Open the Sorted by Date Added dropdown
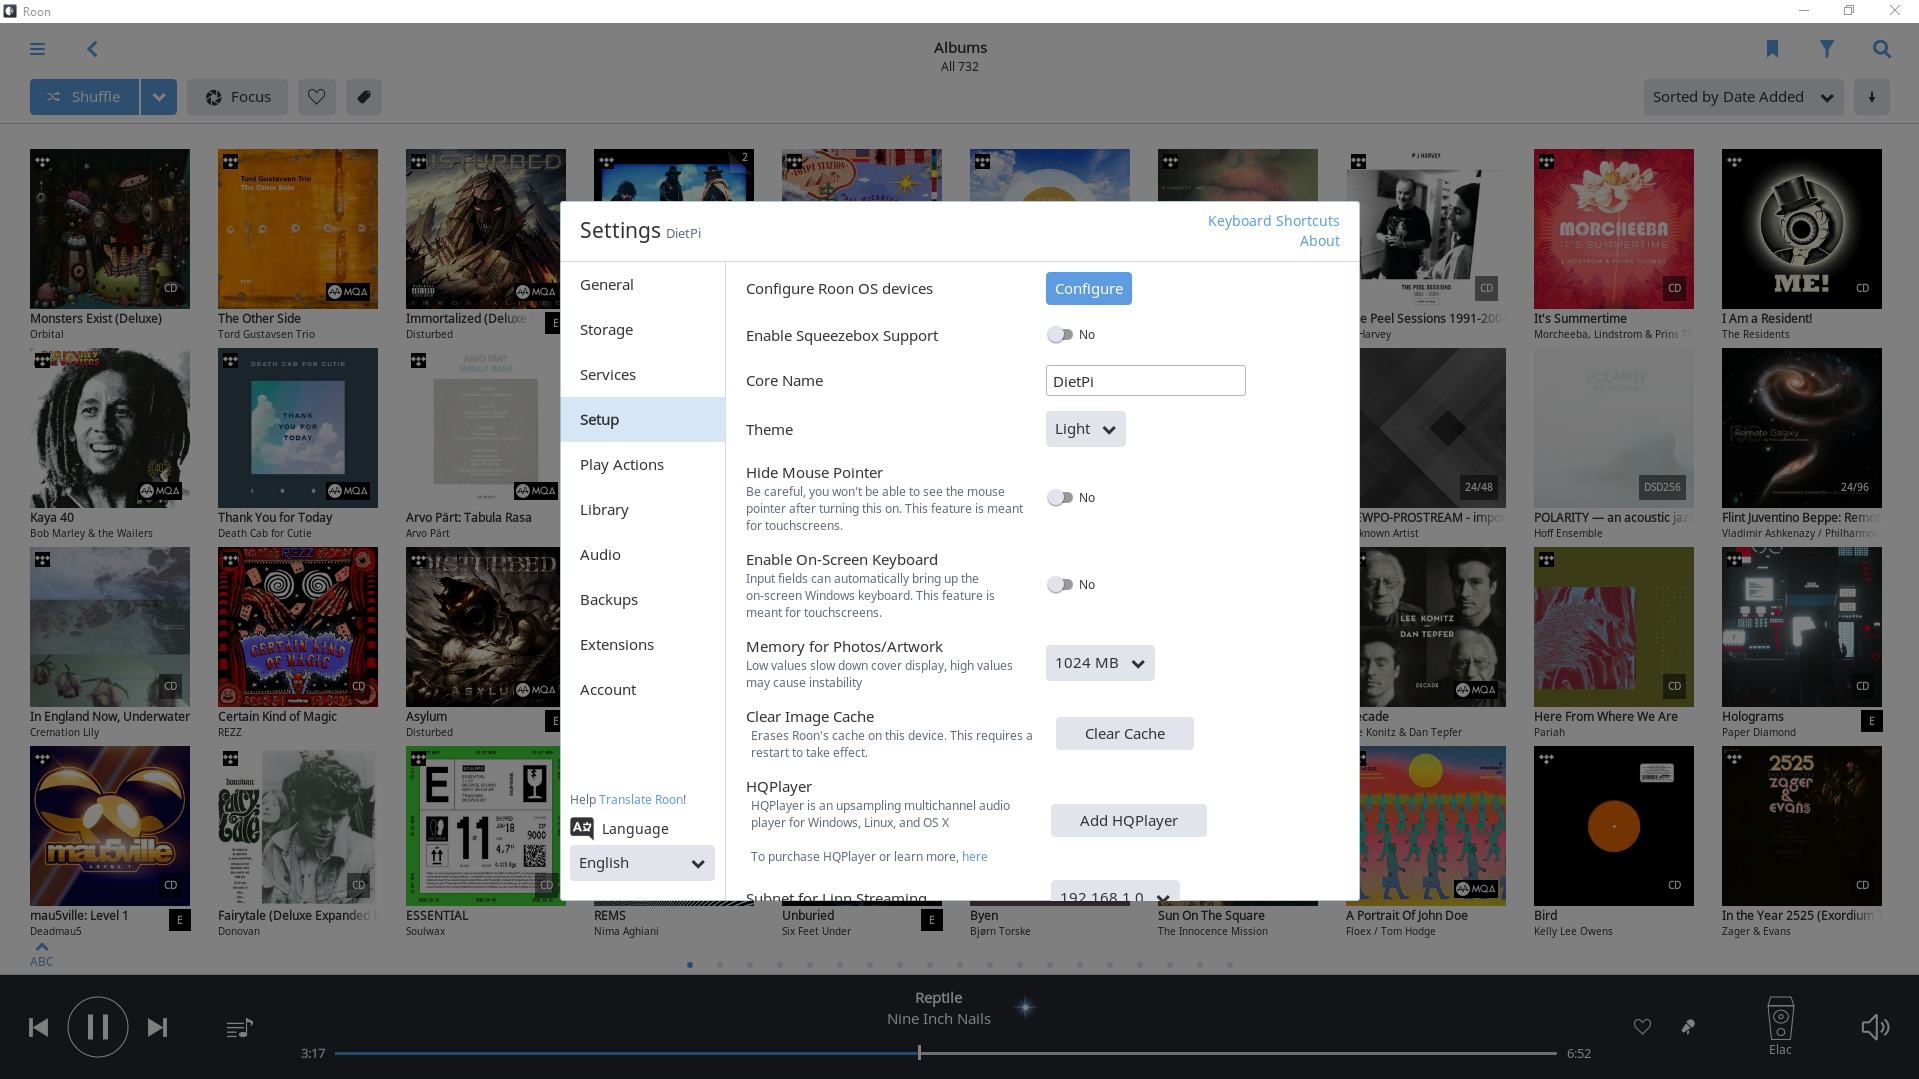 (x=1743, y=97)
